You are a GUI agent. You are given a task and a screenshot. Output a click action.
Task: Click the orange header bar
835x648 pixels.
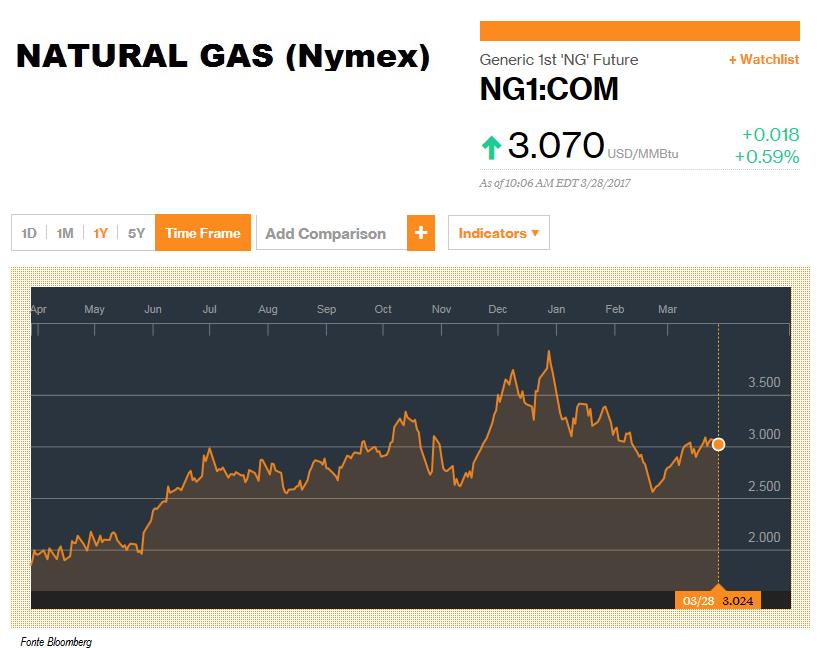pyautogui.click(x=640, y=31)
